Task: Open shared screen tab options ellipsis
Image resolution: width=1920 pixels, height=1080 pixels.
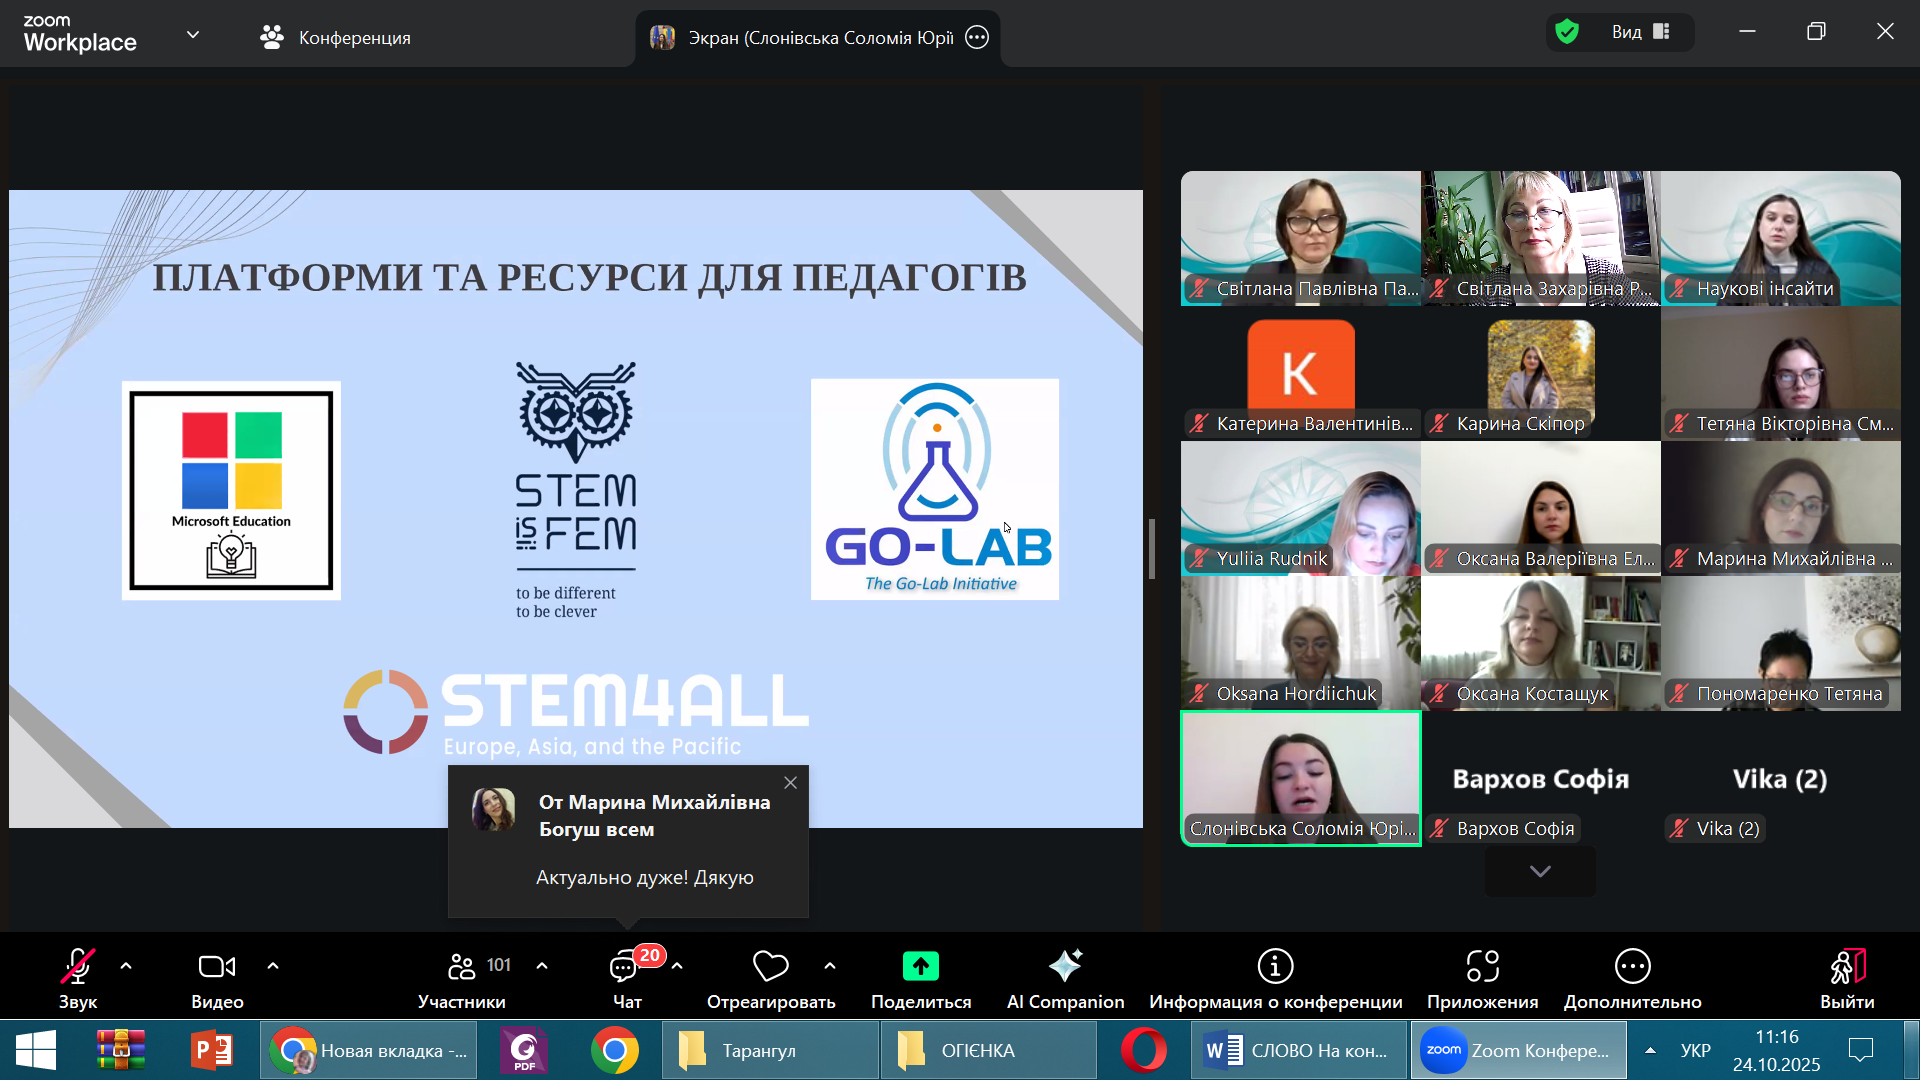Action: pos(977,38)
